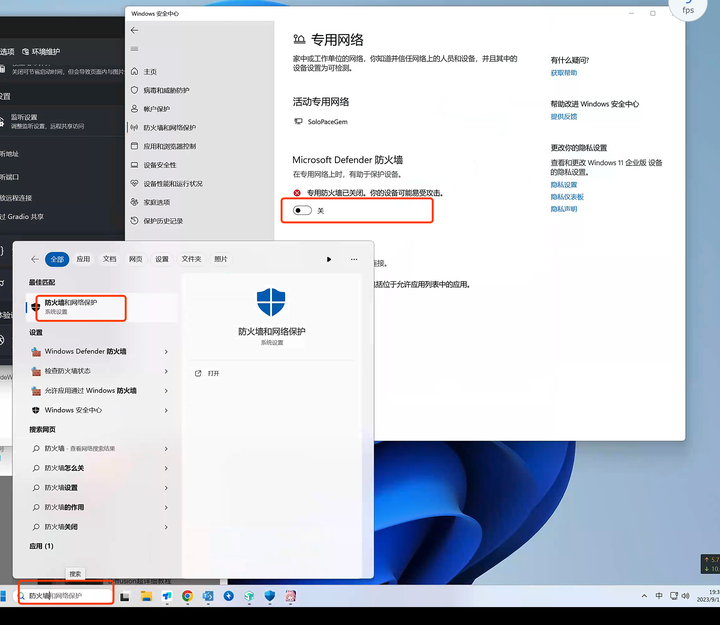The width and height of the screenshot is (720, 625).
Task: Select best match 防火墙和网络保护 系统设置
Action: pos(101,307)
